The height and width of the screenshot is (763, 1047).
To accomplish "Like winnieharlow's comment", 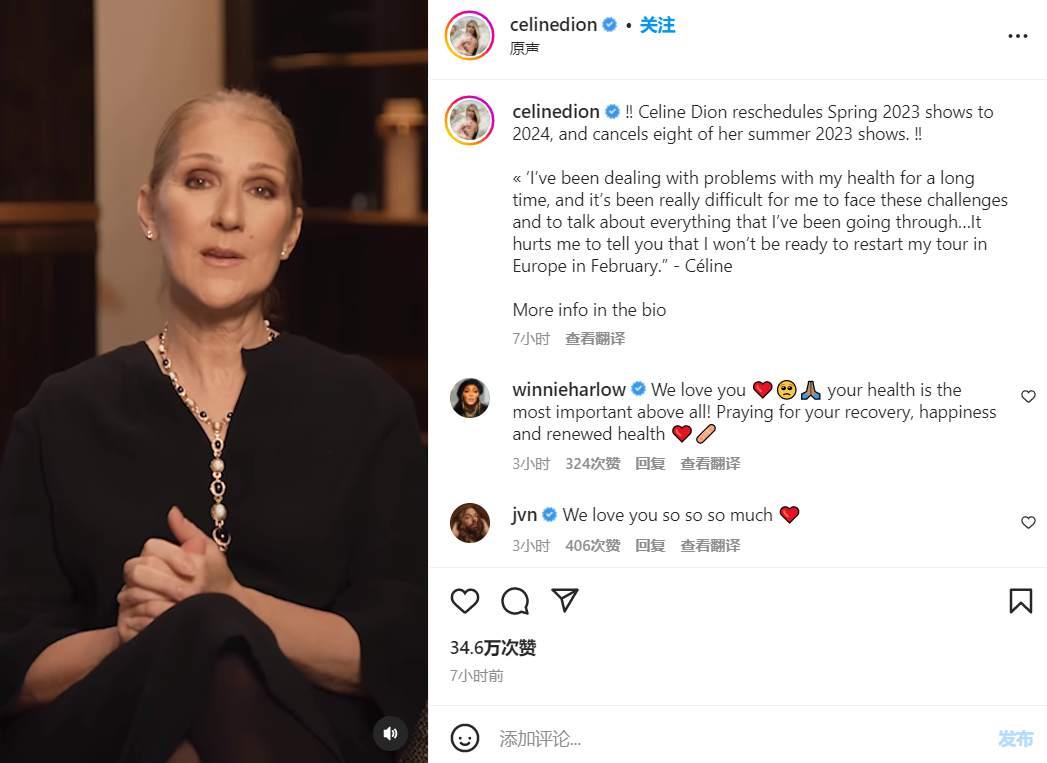I will pos(1028,397).
